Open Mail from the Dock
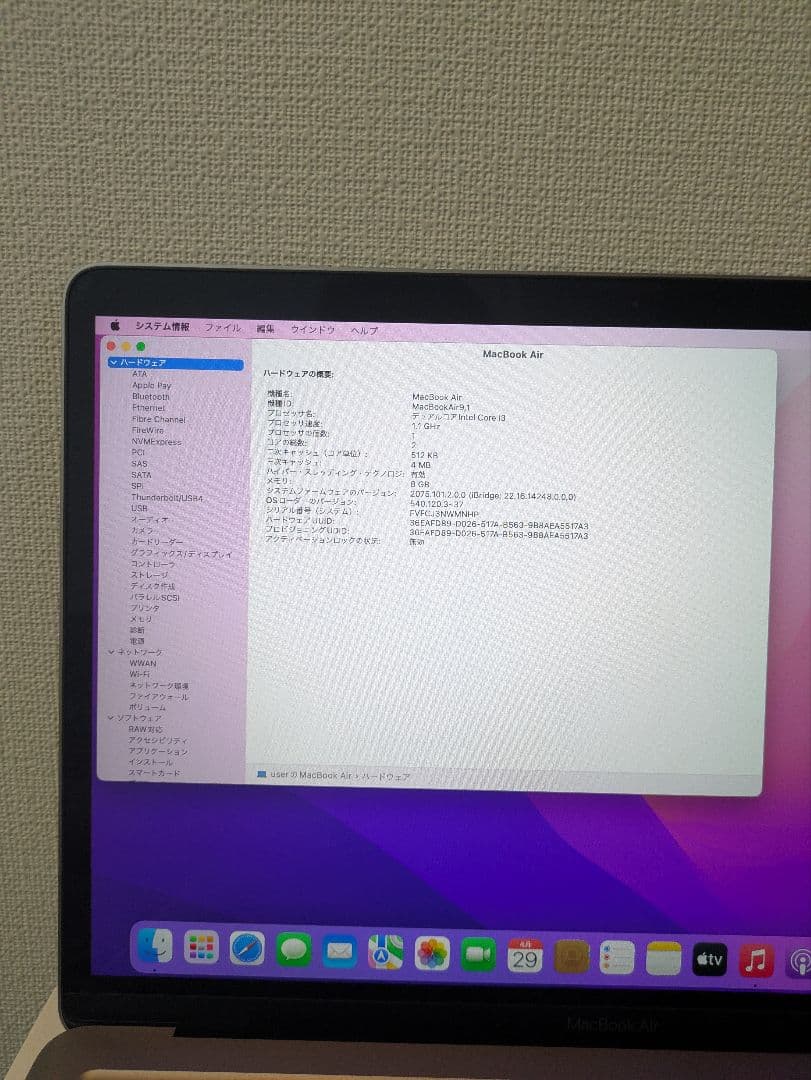811x1080 pixels. pos(340,948)
